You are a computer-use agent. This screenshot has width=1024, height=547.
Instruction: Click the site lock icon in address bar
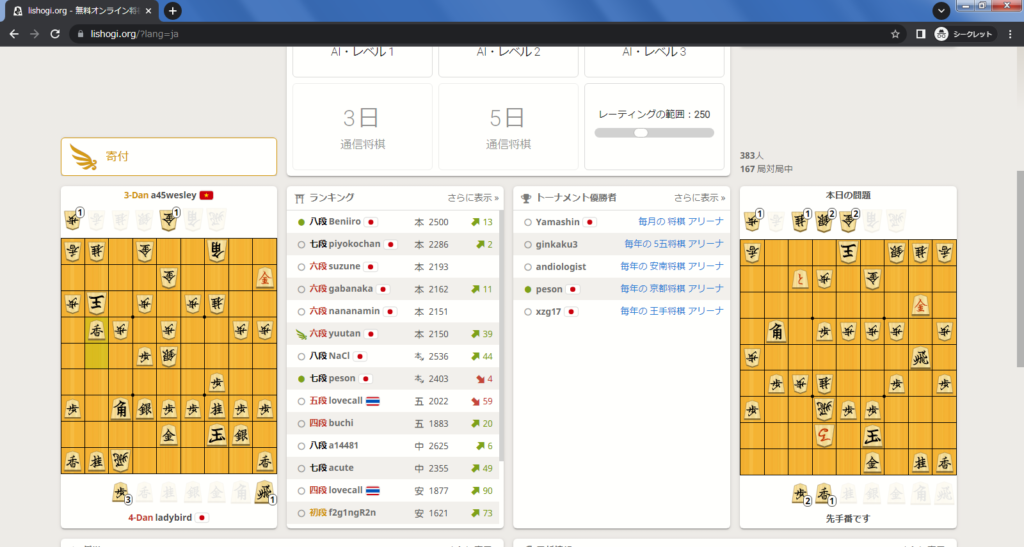pos(80,34)
